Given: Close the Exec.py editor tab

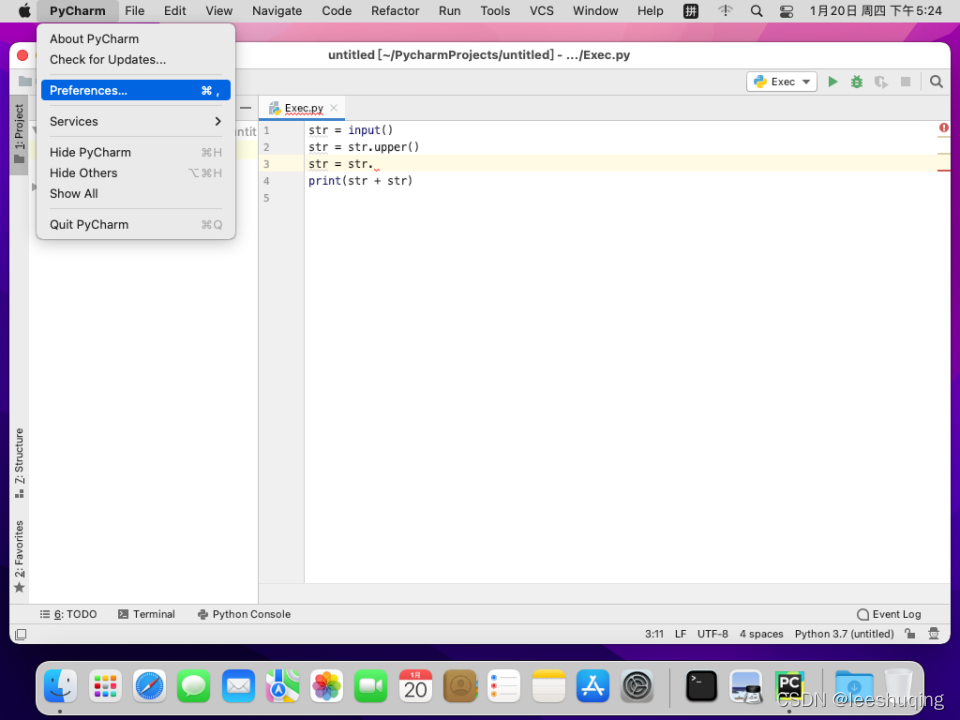Looking at the screenshot, I should tap(334, 108).
